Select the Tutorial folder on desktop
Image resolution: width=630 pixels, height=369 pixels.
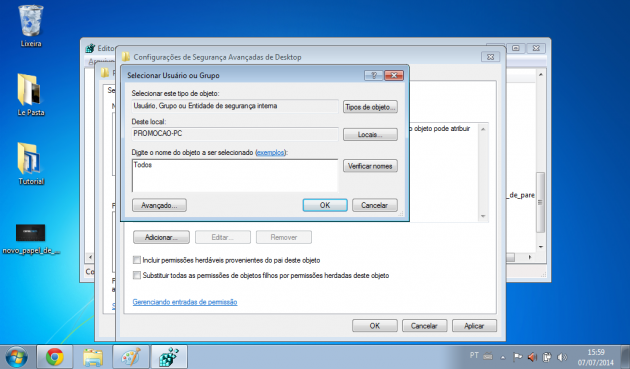pos(31,163)
